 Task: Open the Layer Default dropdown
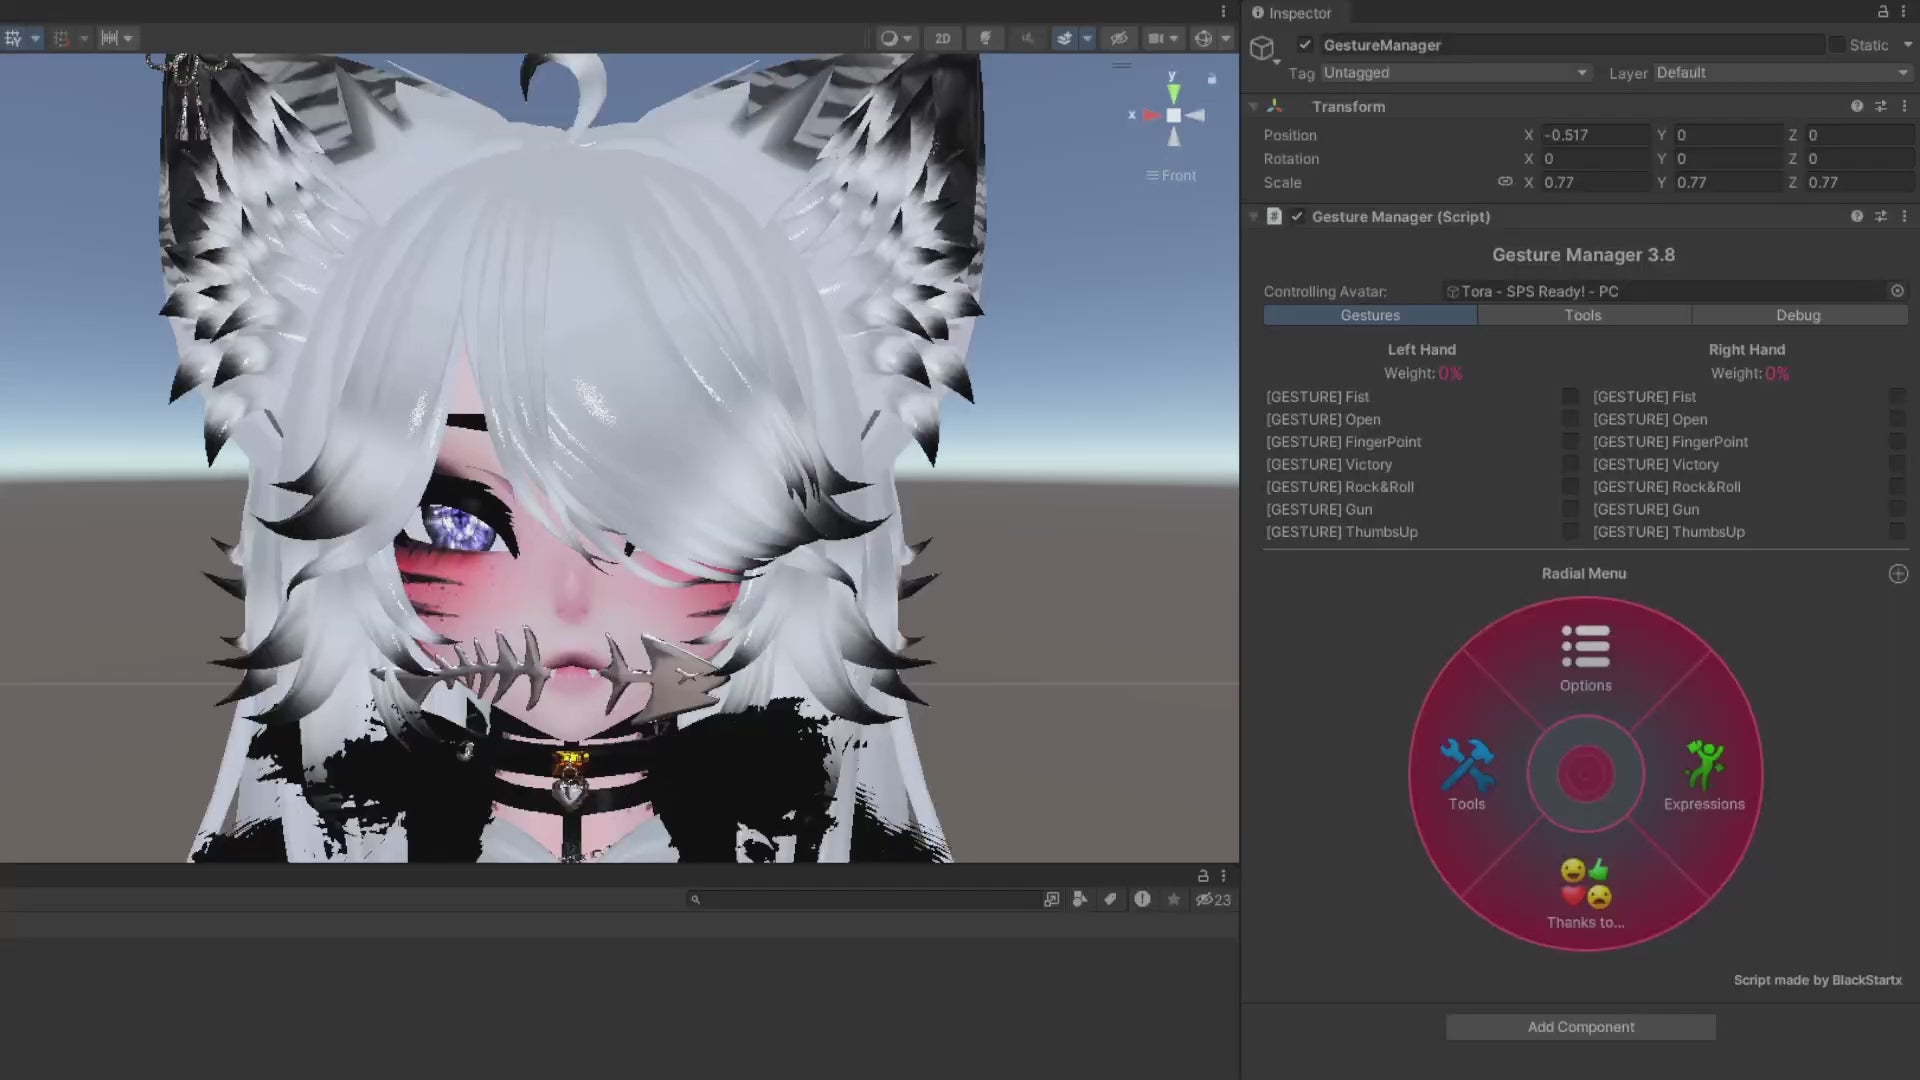1781,73
